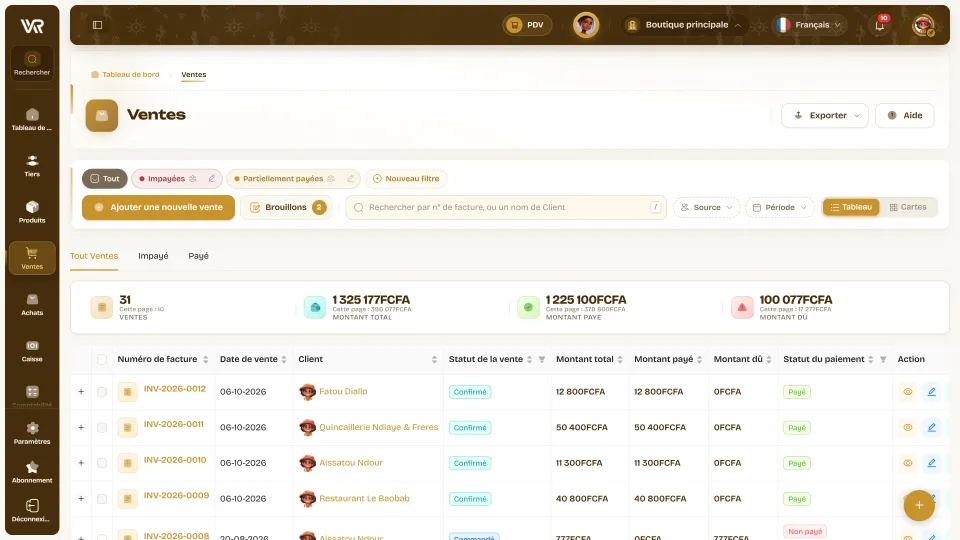The width and height of the screenshot is (960, 540).
Task: Open the Période dropdown
Action: pyautogui.click(x=779, y=208)
